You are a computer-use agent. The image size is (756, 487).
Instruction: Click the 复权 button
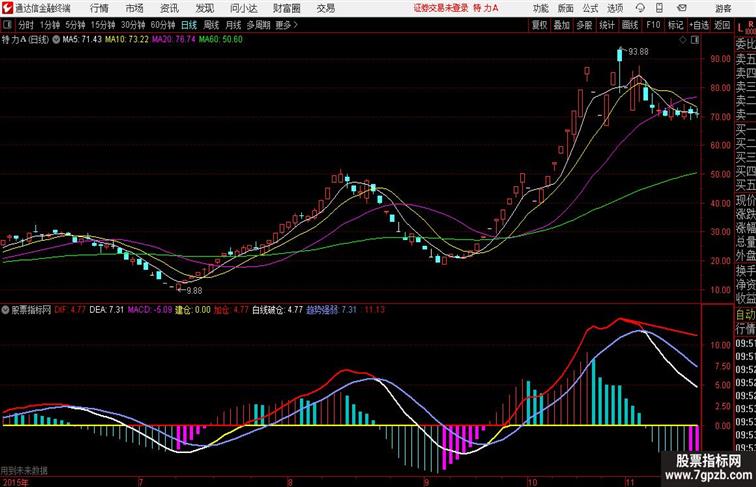(539, 25)
